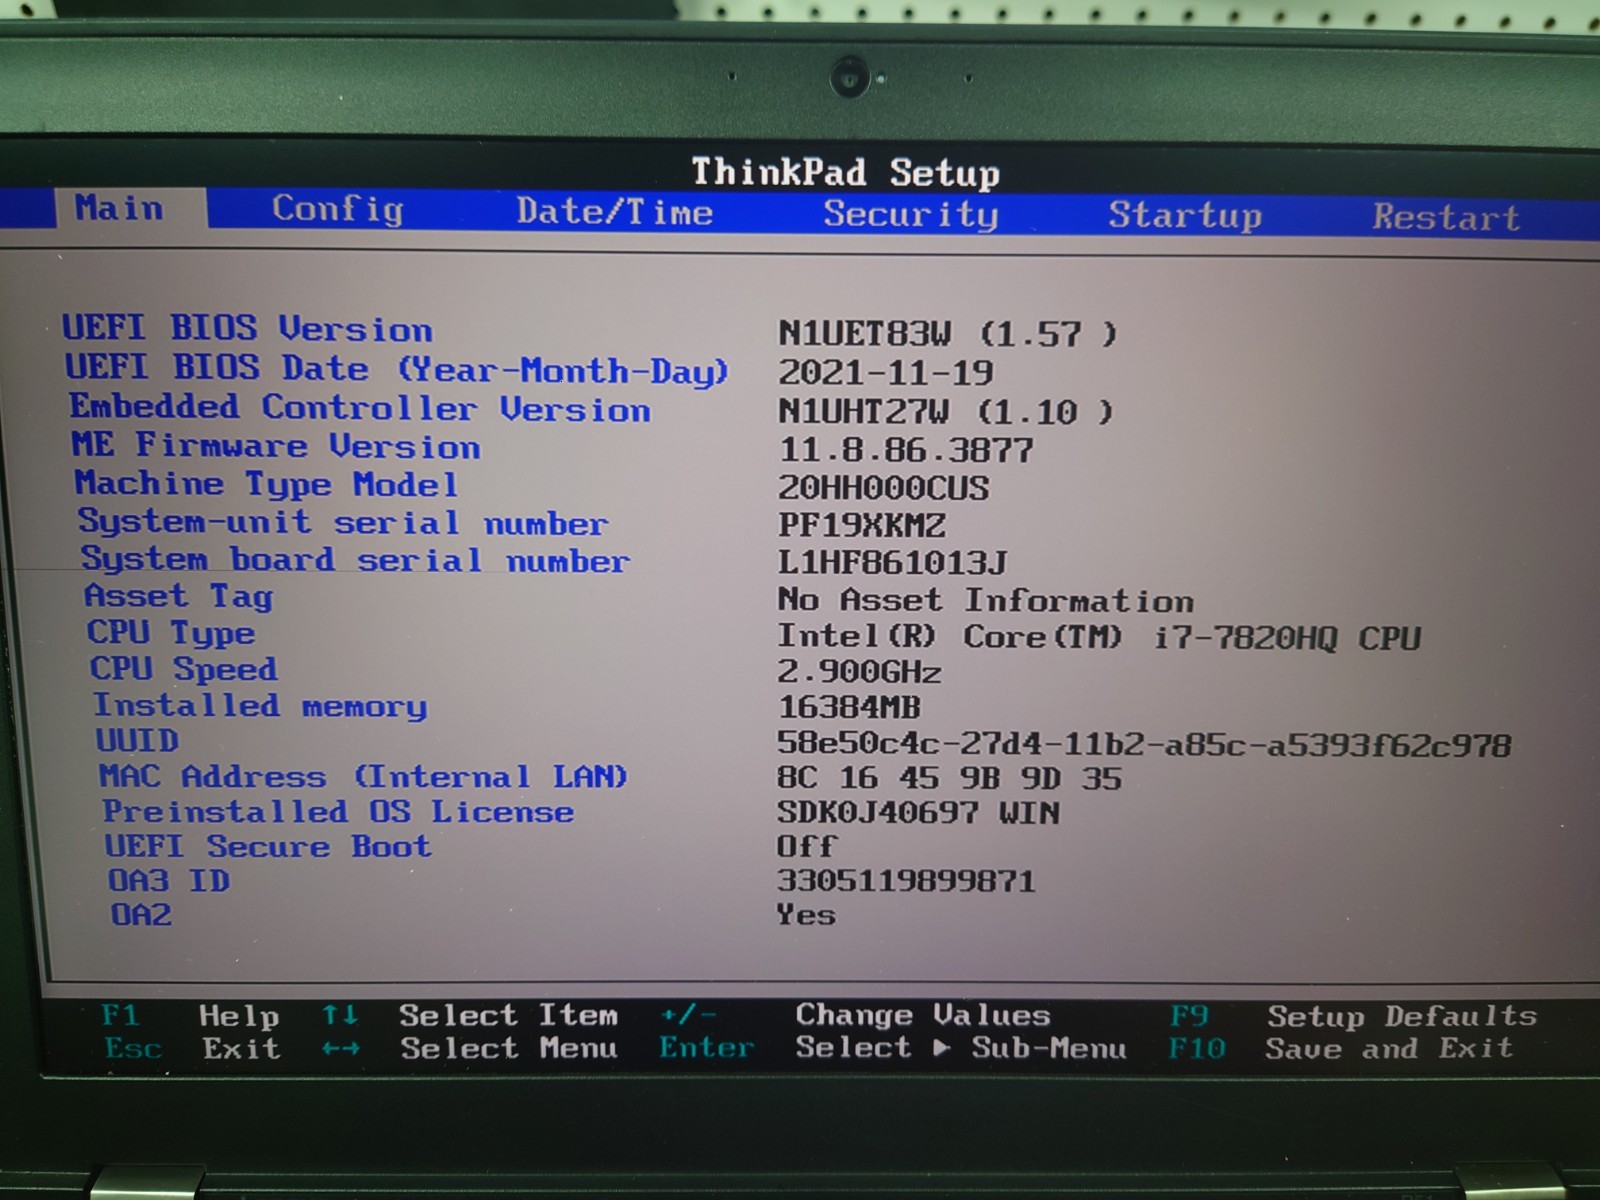Screen dimensions: 1600x1200
Task: Select controller value N1UHT27W (1.10)
Action: pos(945,411)
